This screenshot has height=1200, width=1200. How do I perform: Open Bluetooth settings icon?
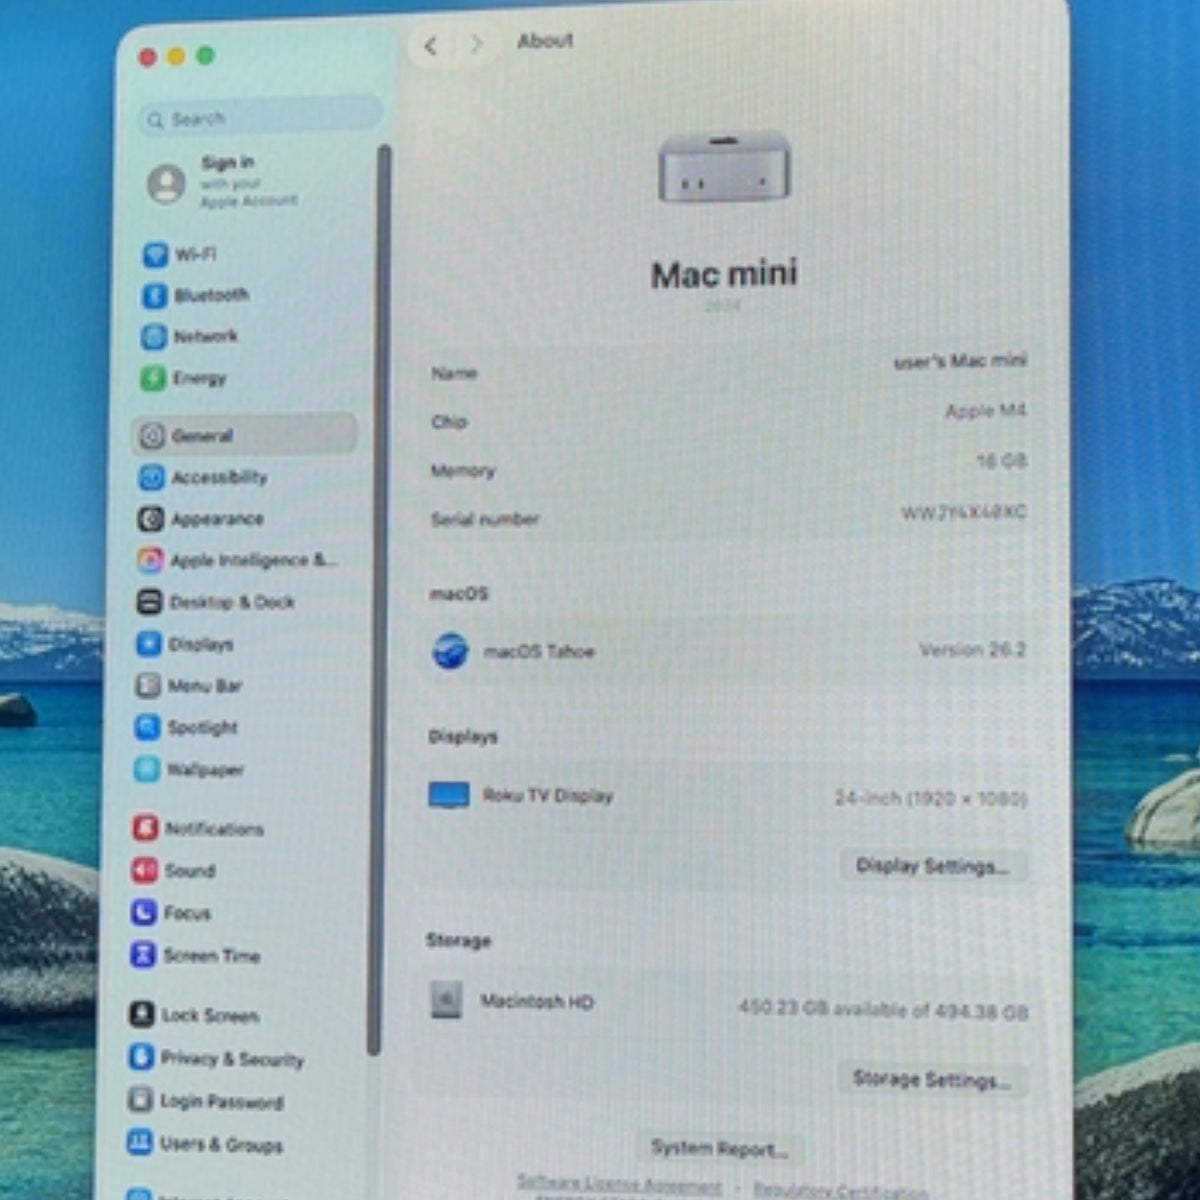pos(154,295)
